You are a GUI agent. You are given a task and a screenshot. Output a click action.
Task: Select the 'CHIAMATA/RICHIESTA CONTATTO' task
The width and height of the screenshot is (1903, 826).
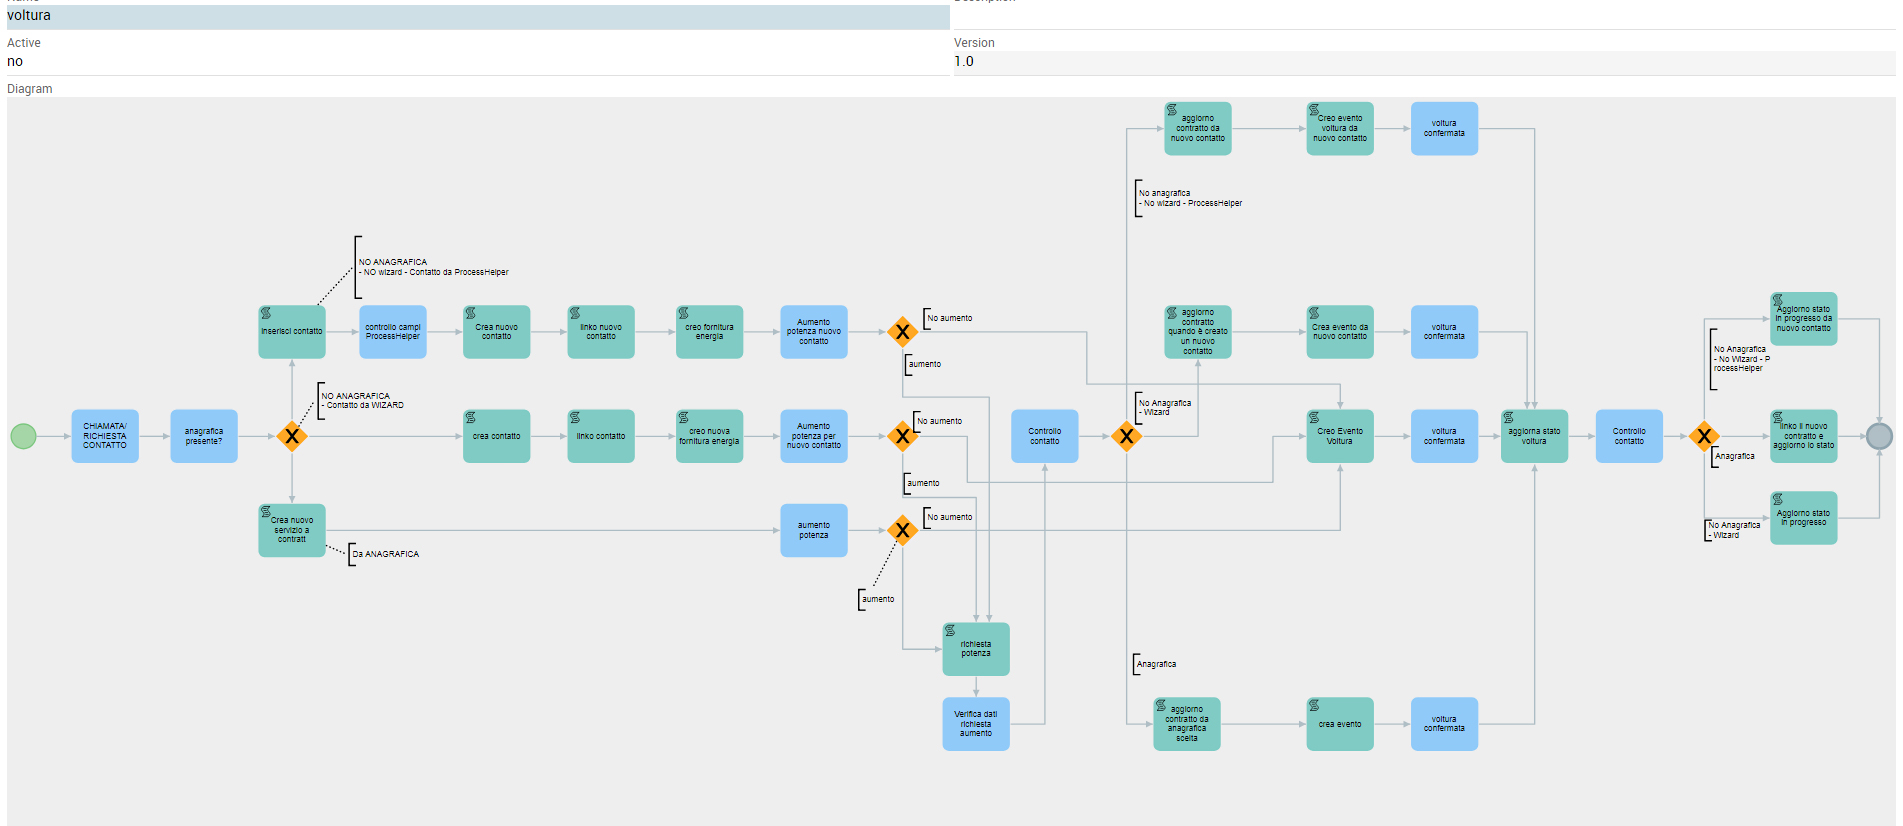[x=105, y=436]
